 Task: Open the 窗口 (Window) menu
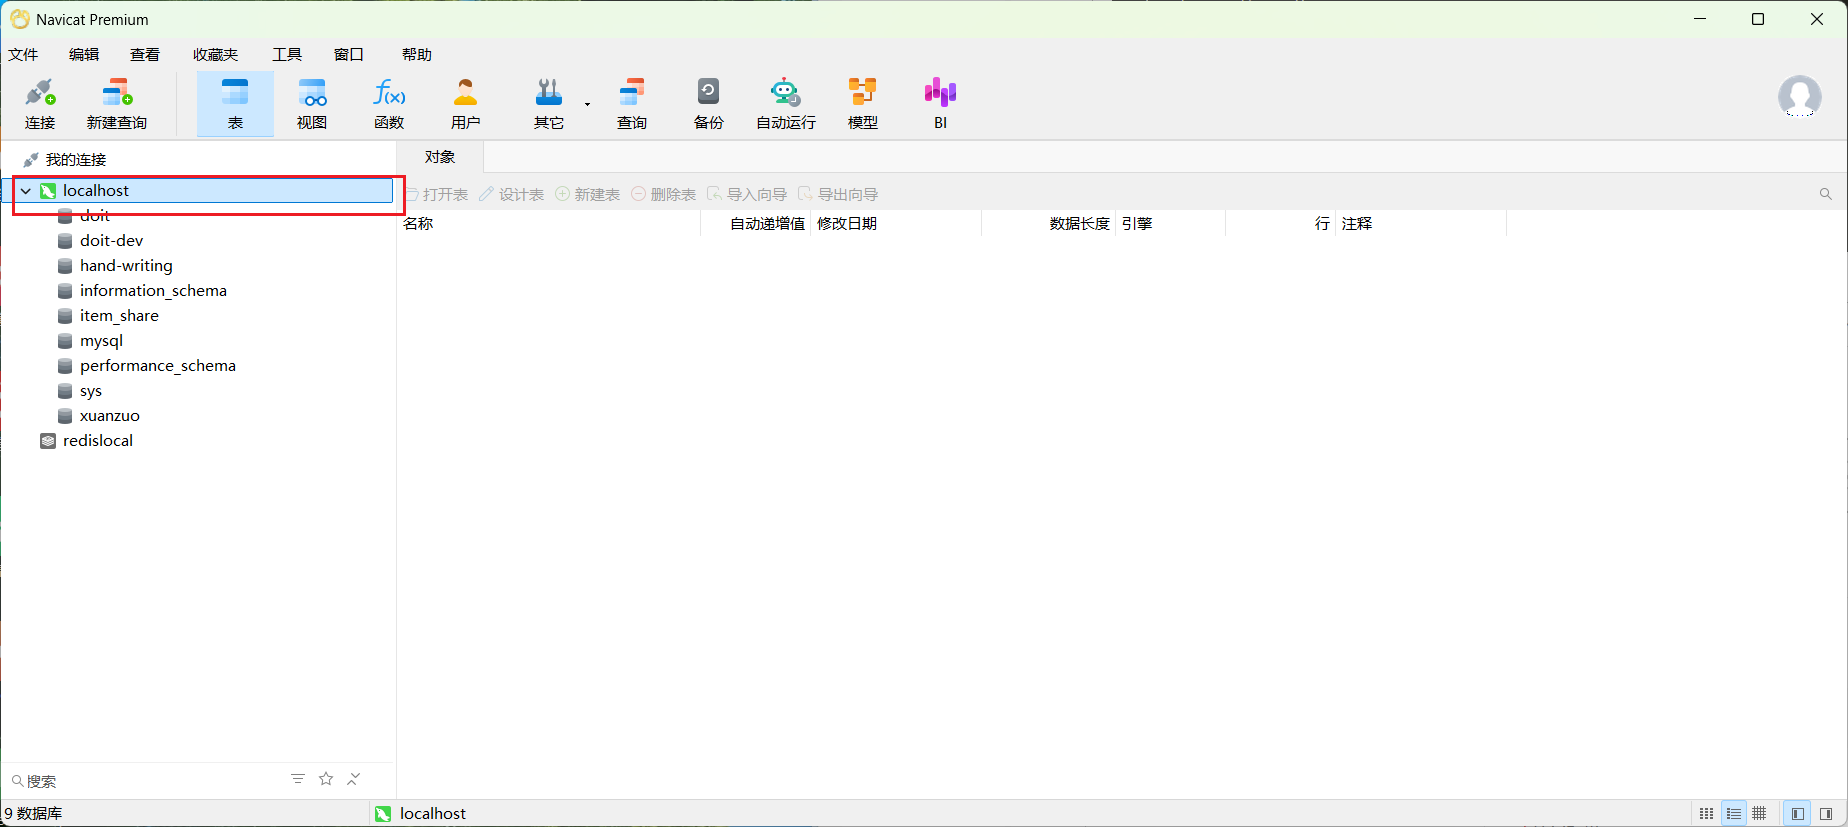point(349,55)
